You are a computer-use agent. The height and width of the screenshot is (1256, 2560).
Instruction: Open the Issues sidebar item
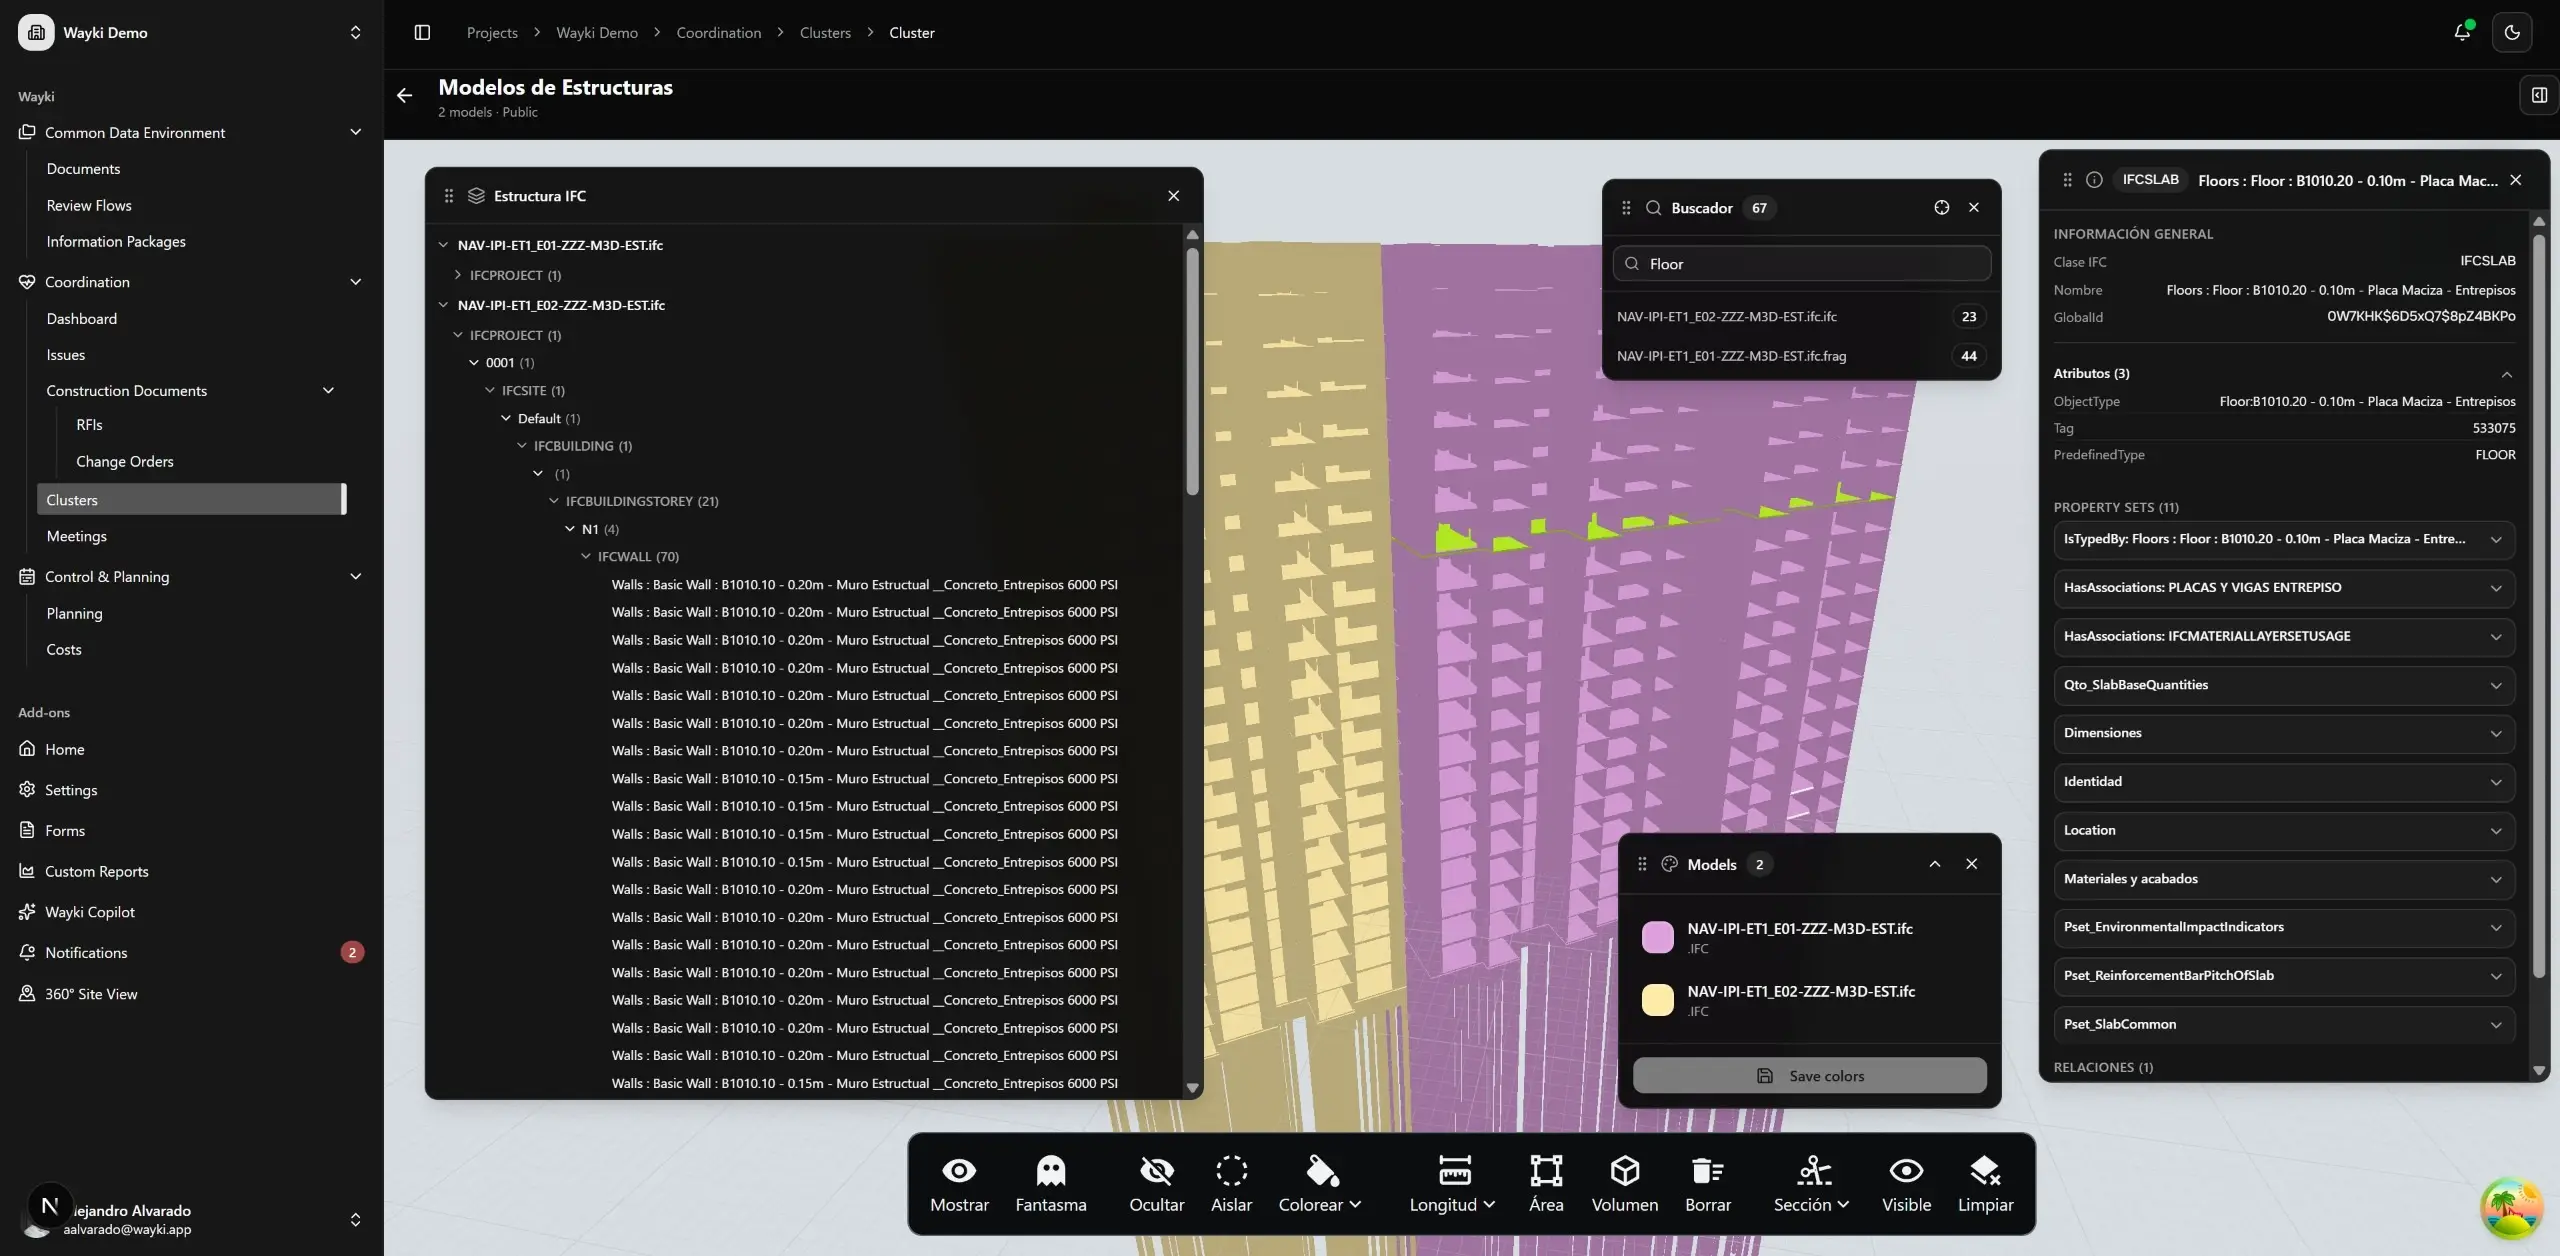tap(65, 354)
